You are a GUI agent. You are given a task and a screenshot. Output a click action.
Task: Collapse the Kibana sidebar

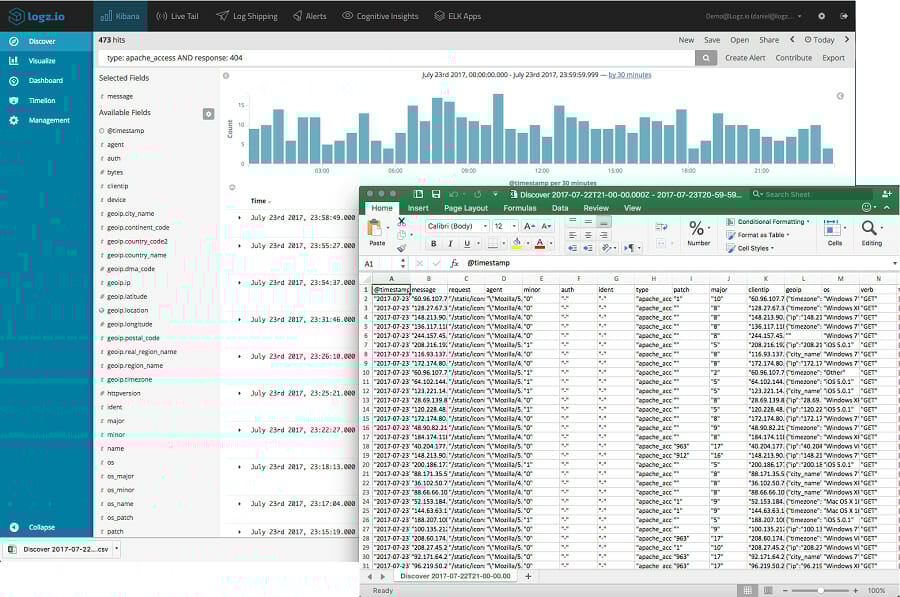(41, 527)
